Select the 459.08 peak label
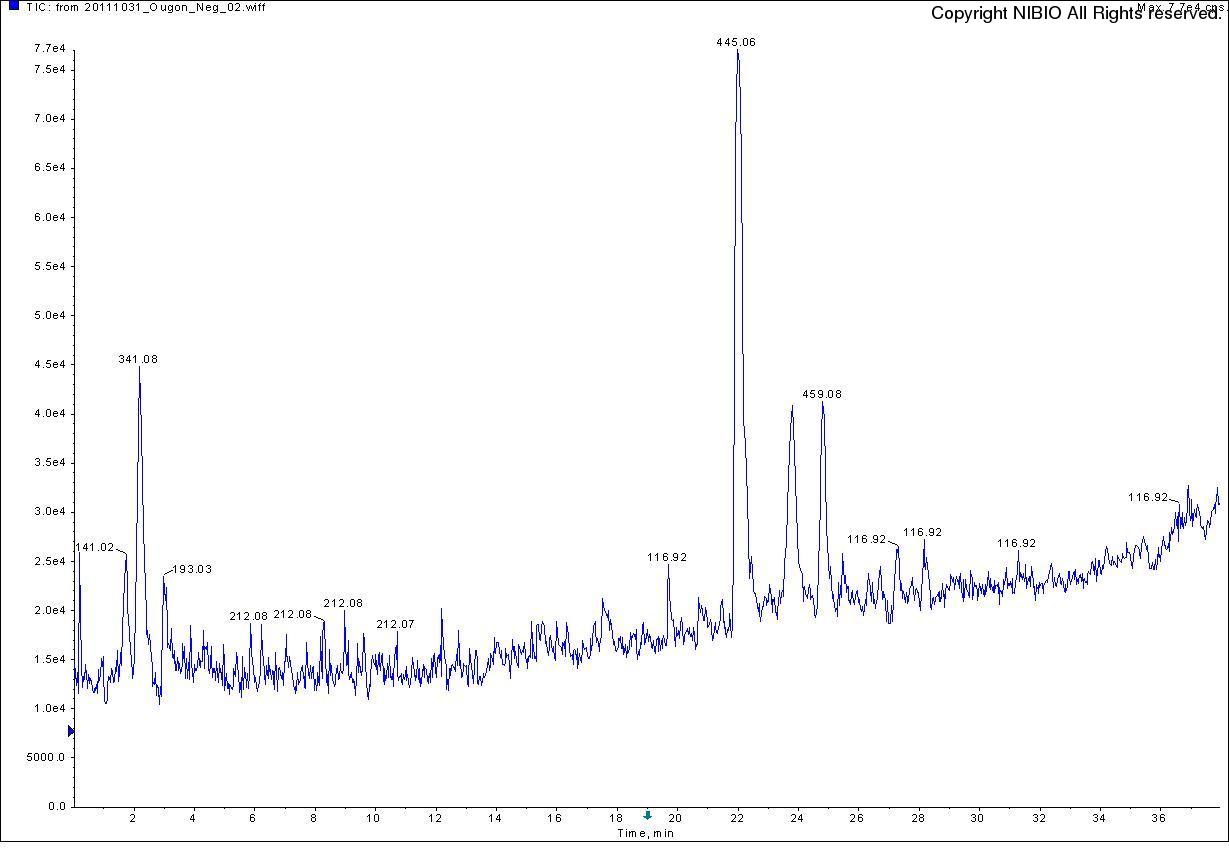This screenshot has width=1229, height=862. 822,394
